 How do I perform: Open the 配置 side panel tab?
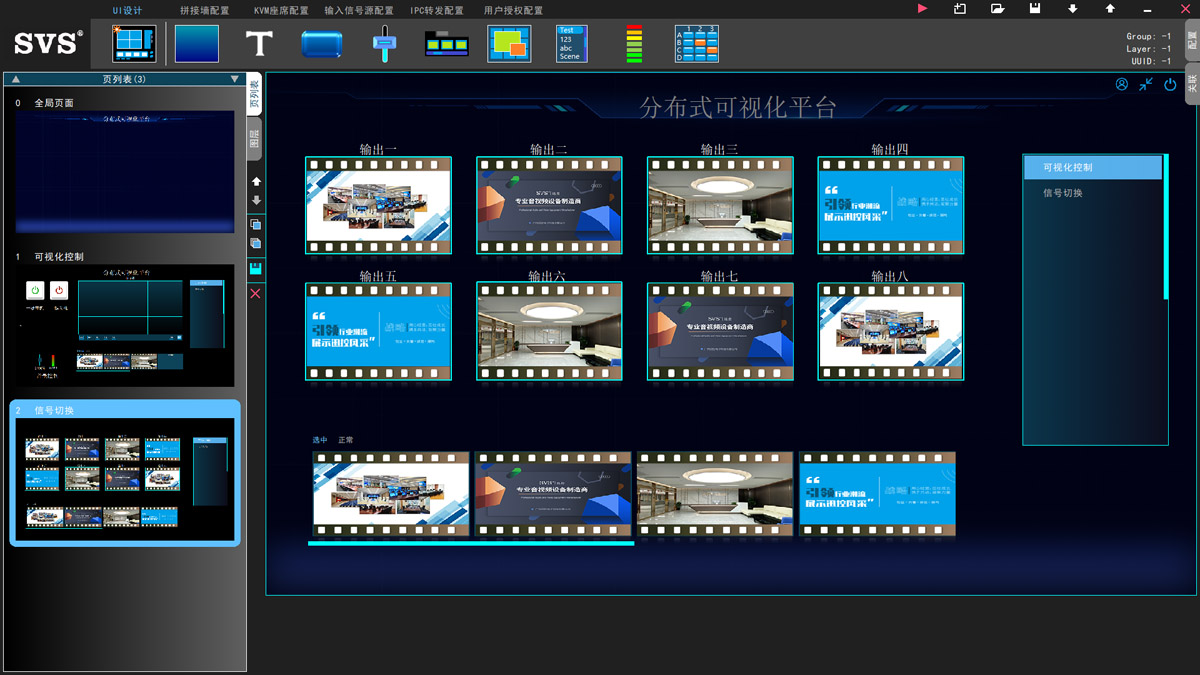coord(1192,40)
